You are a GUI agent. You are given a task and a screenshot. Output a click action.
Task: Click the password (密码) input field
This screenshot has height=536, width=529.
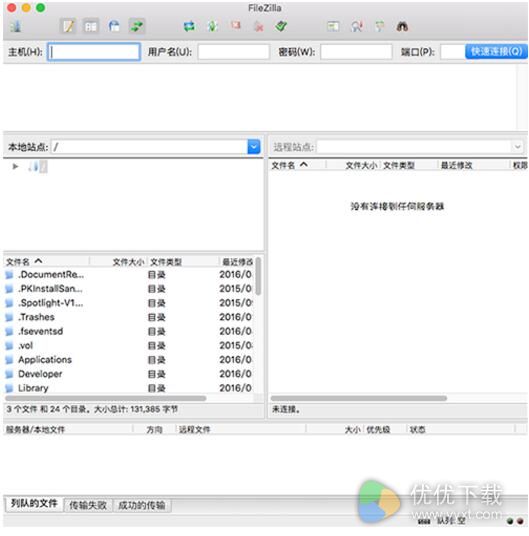(x=356, y=52)
